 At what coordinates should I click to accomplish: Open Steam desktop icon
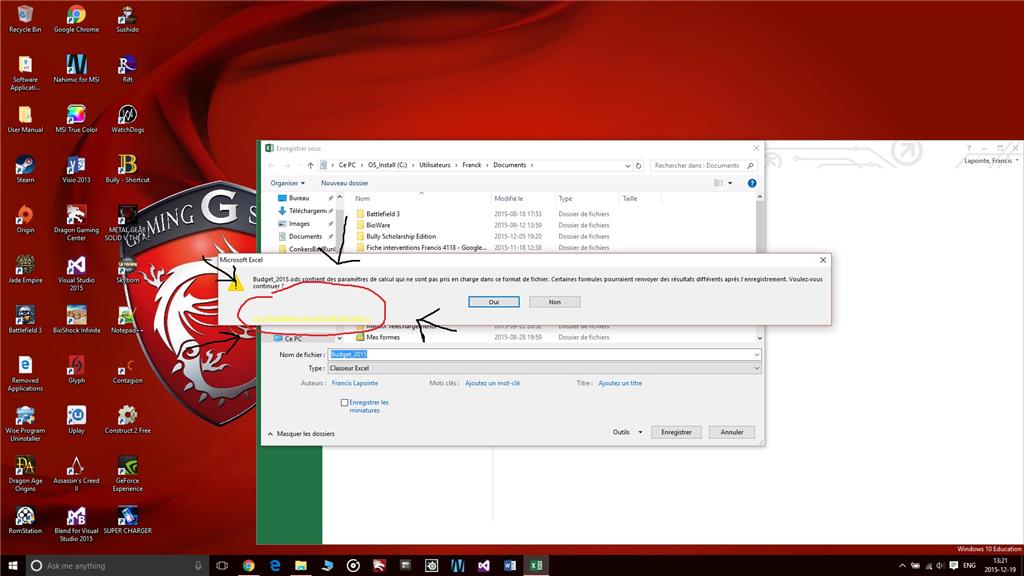coord(25,168)
